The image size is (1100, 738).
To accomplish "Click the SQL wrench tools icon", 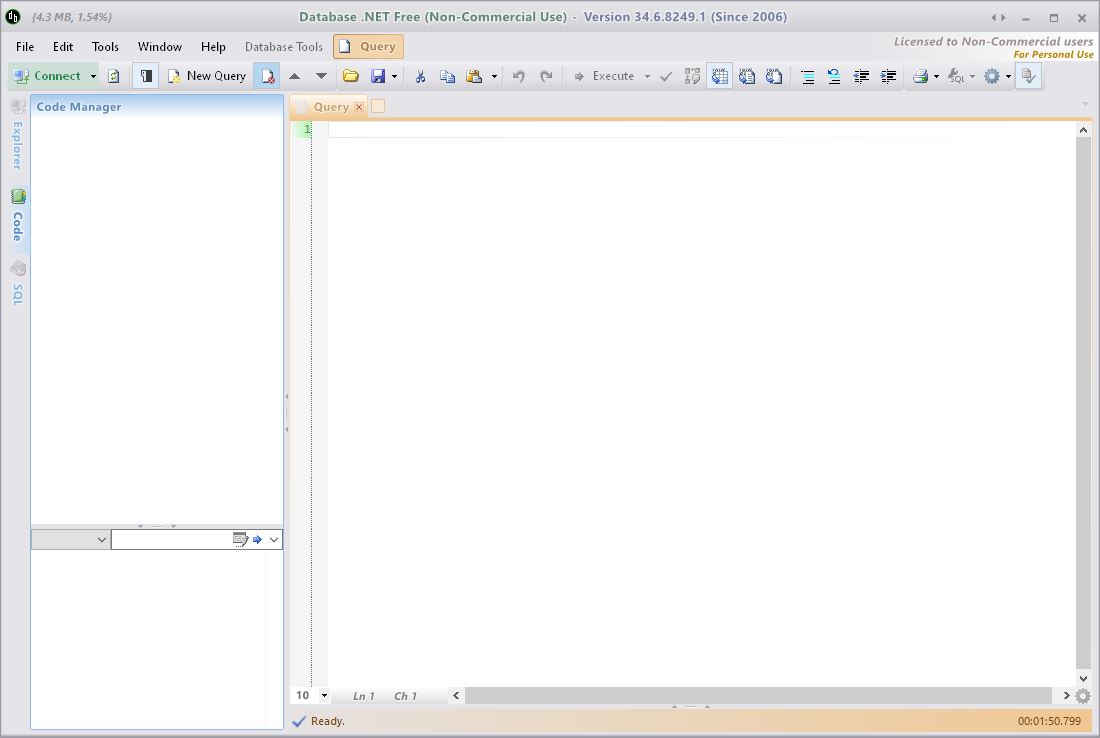I will (955, 76).
